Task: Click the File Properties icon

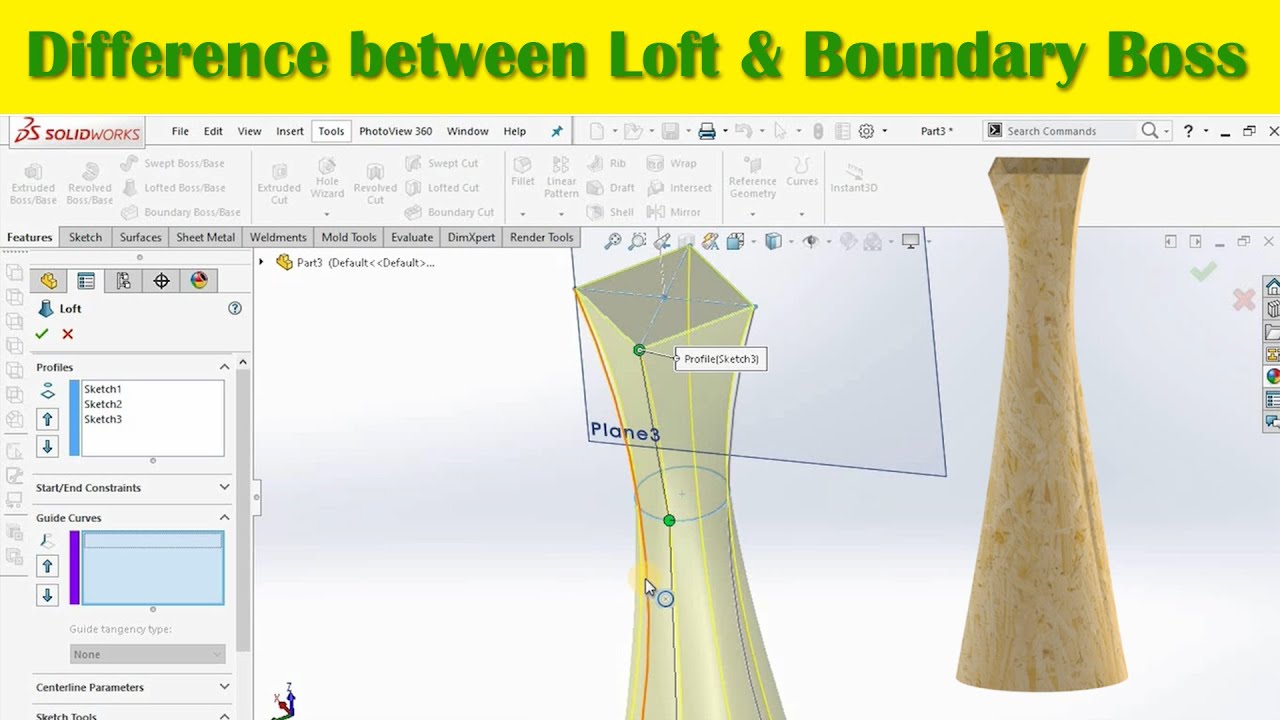Action: tap(842, 131)
